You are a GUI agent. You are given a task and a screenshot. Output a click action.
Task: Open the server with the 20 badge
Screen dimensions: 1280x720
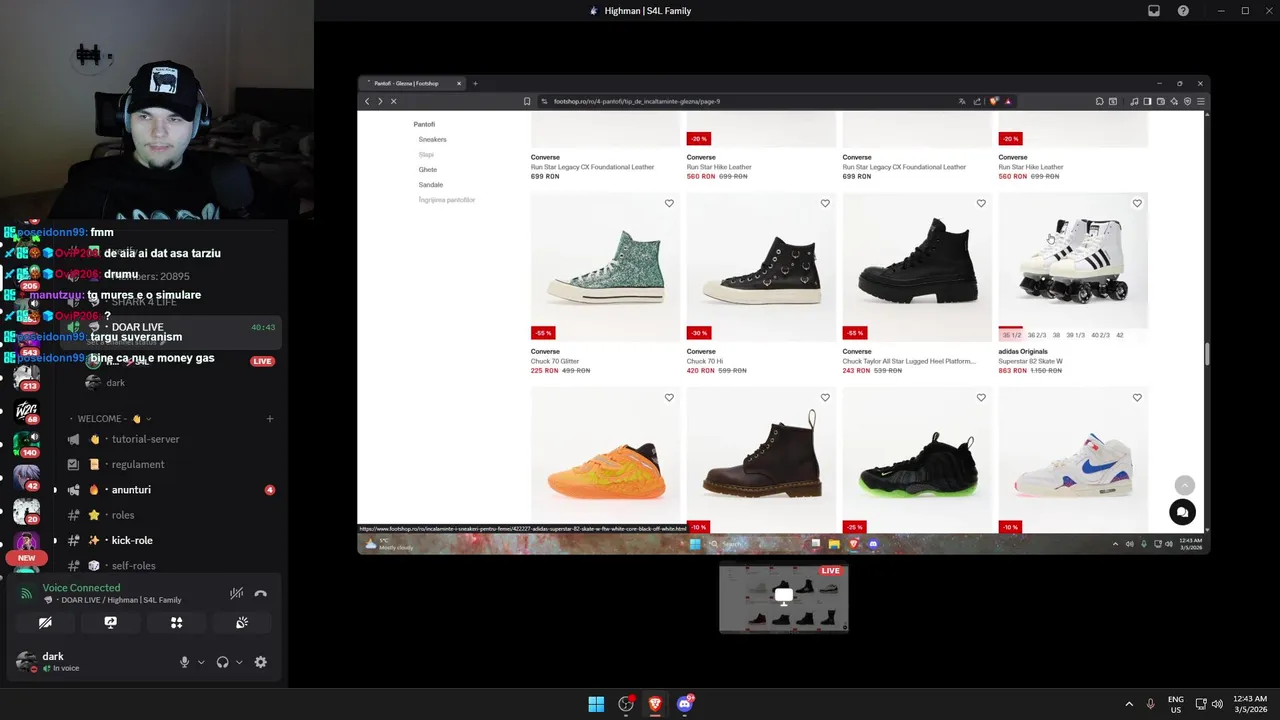point(26,510)
